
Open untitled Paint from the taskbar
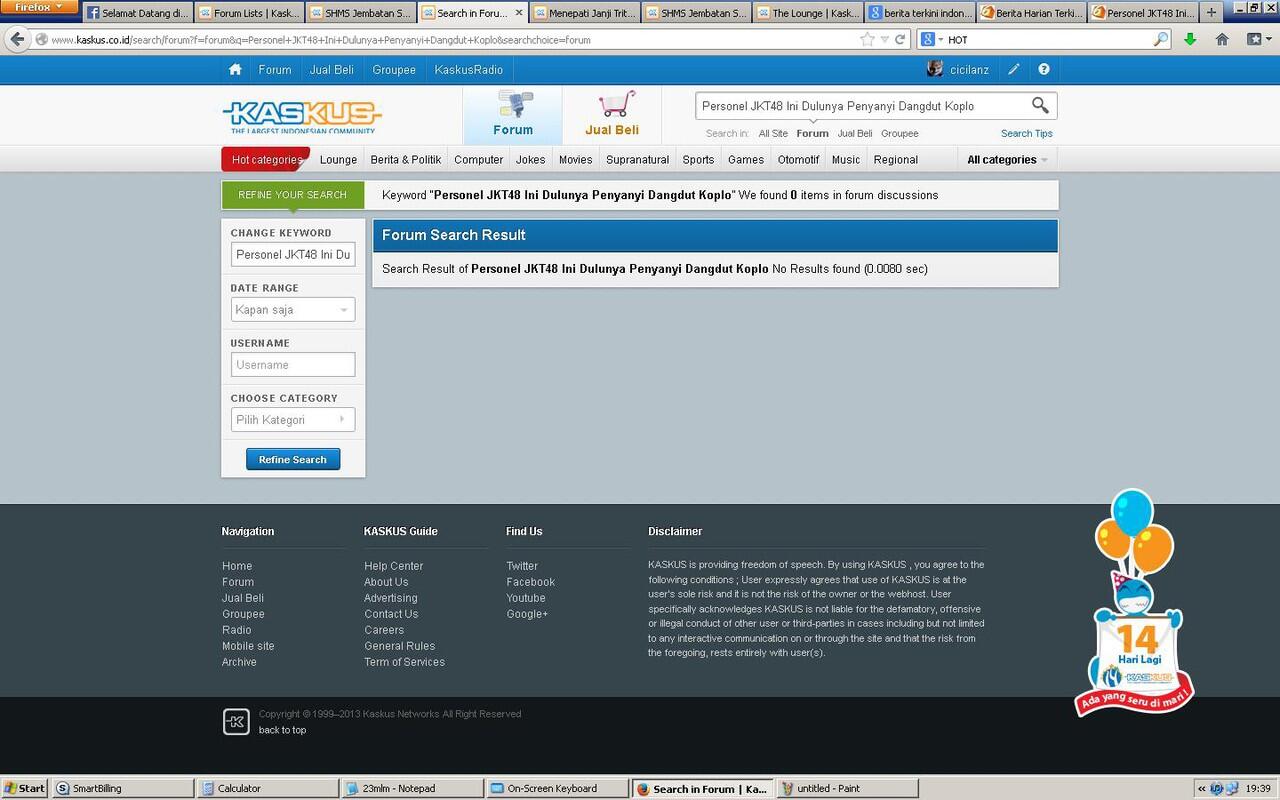(x=846, y=788)
